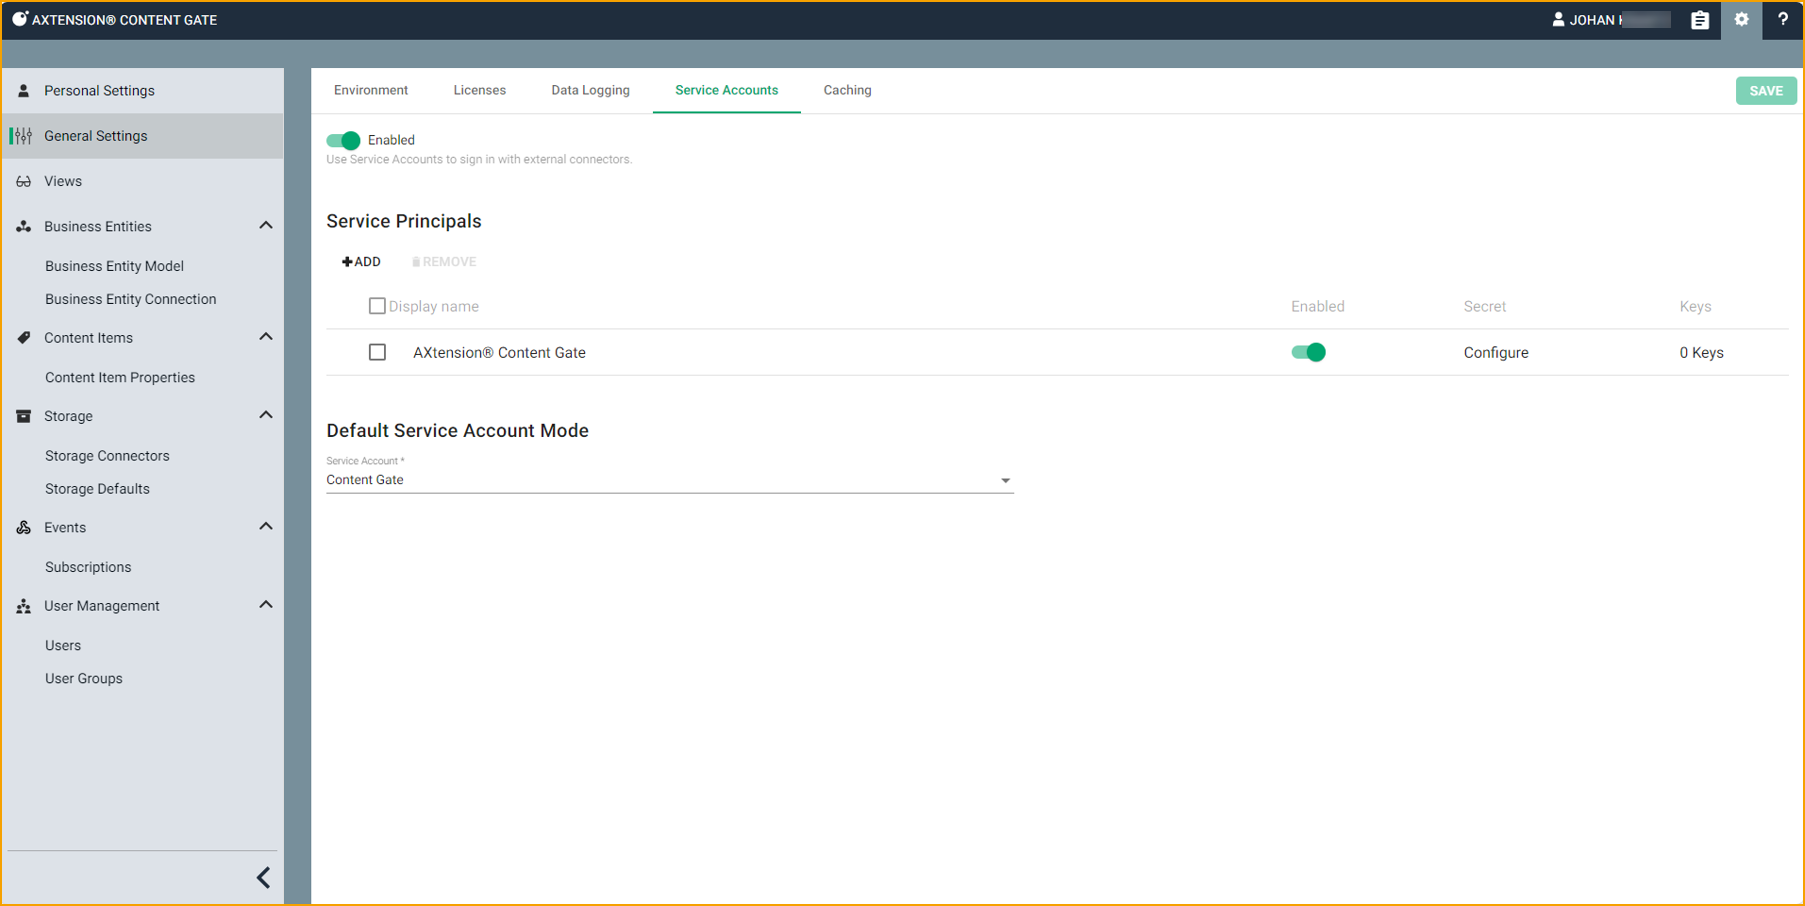Toggle the Service Accounts Enabled switch

pos(343,140)
